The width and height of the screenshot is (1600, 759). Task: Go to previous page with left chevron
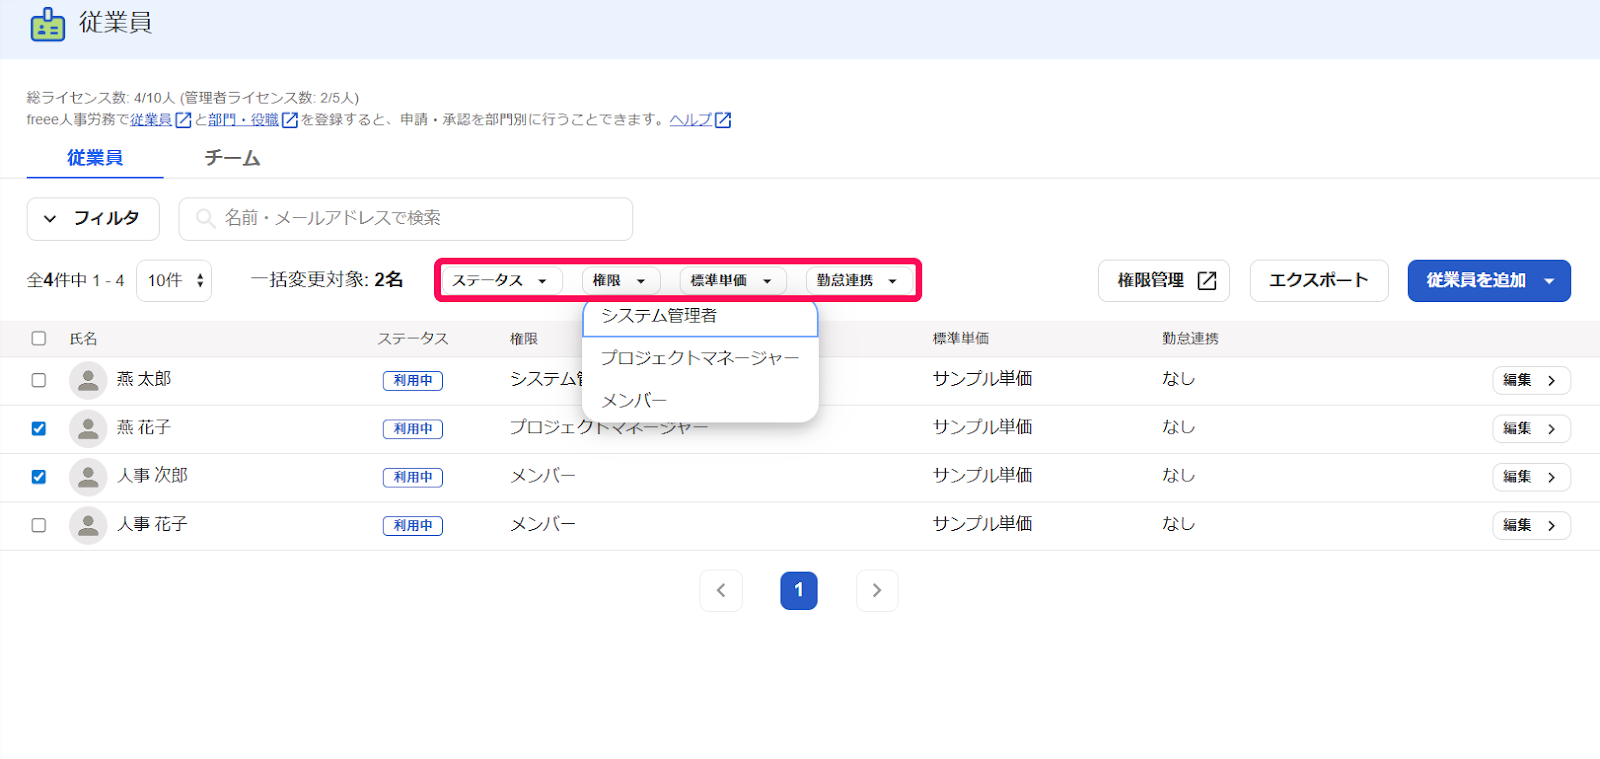721,590
